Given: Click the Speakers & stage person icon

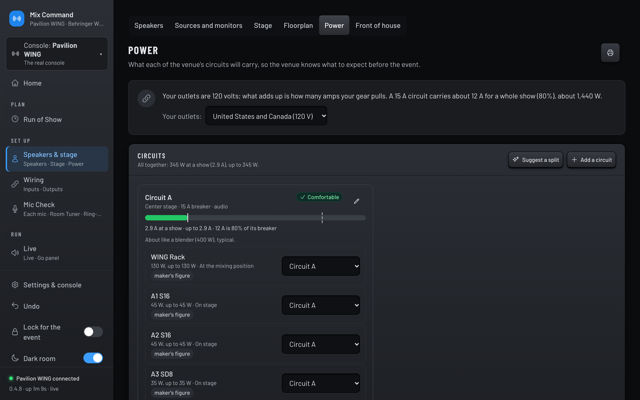Looking at the screenshot, I should (15, 159).
